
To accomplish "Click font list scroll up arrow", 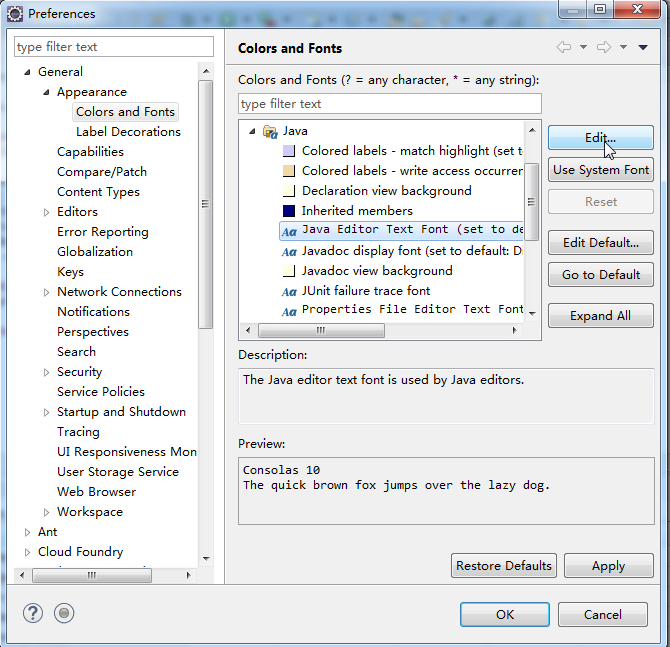I will (x=532, y=130).
